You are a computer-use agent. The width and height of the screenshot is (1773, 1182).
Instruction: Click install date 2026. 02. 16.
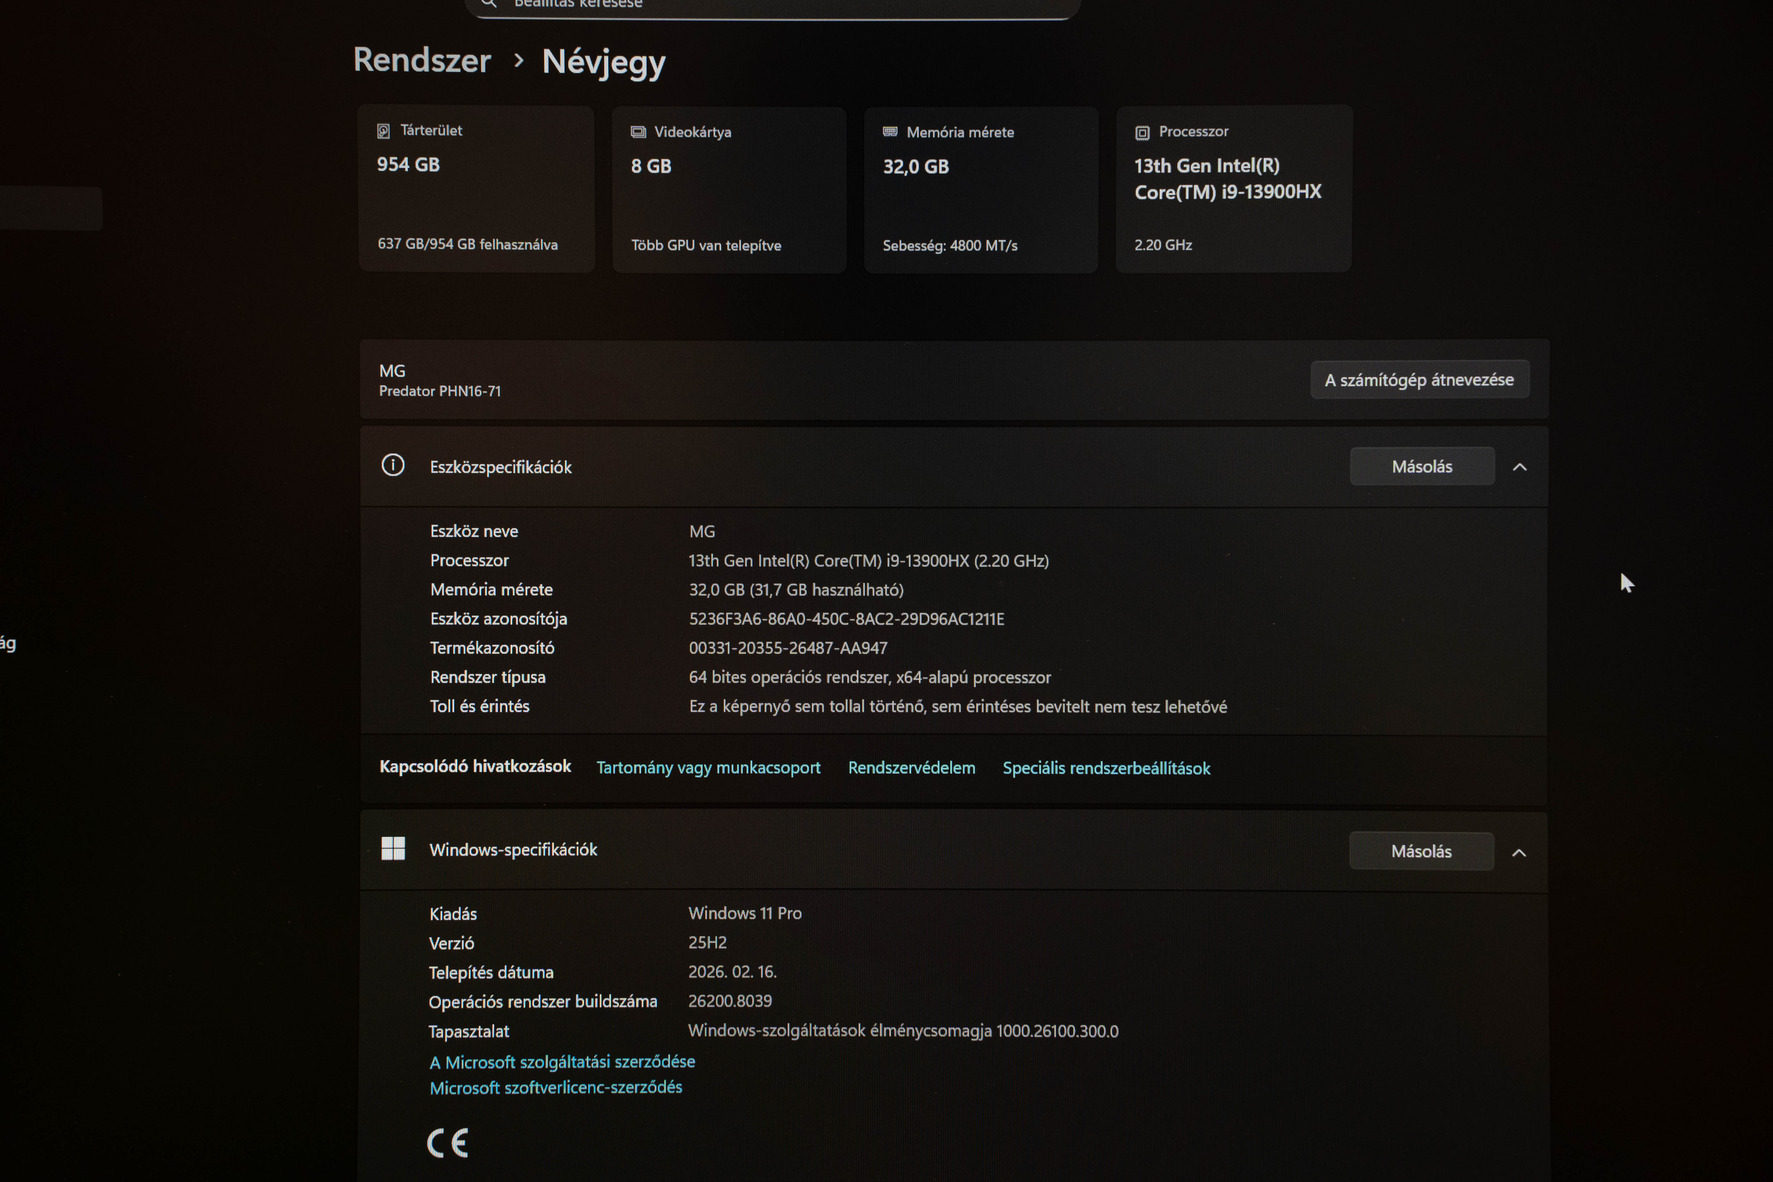click(x=733, y=971)
